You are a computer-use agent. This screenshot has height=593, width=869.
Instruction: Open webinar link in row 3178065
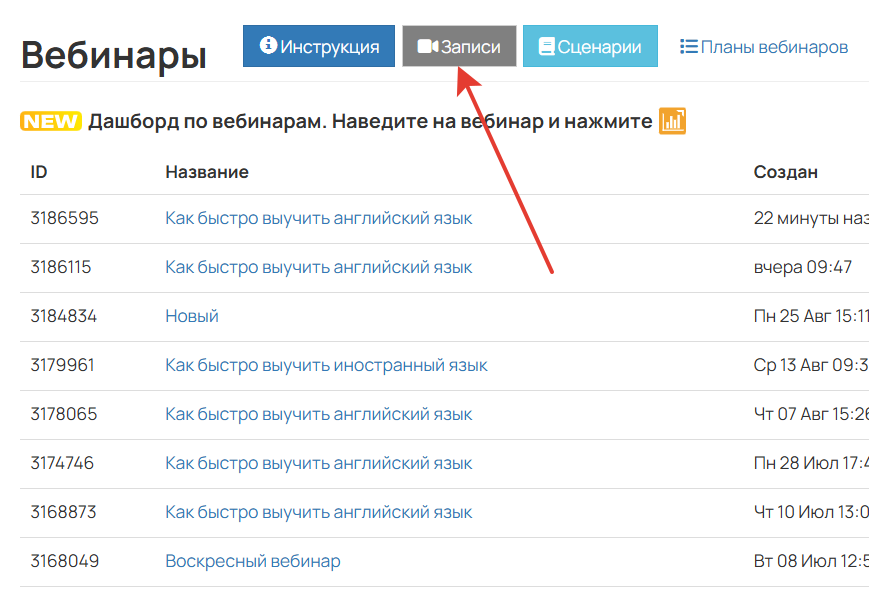click(x=318, y=414)
